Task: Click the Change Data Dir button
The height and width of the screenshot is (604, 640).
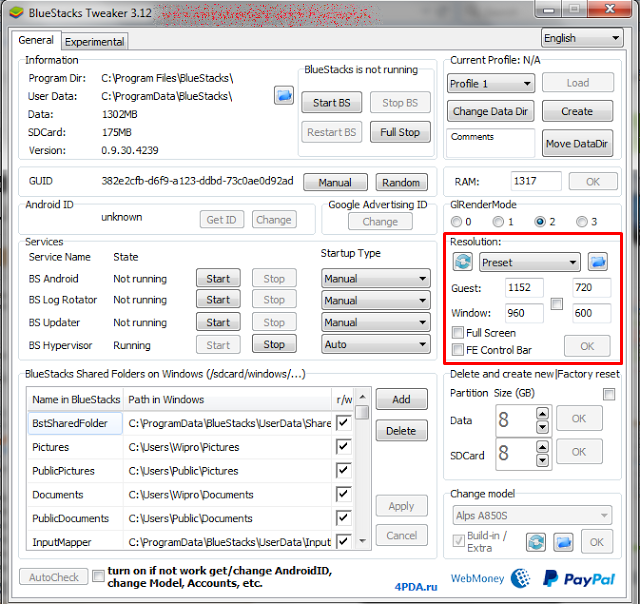Action: pyautogui.click(x=490, y=111)
